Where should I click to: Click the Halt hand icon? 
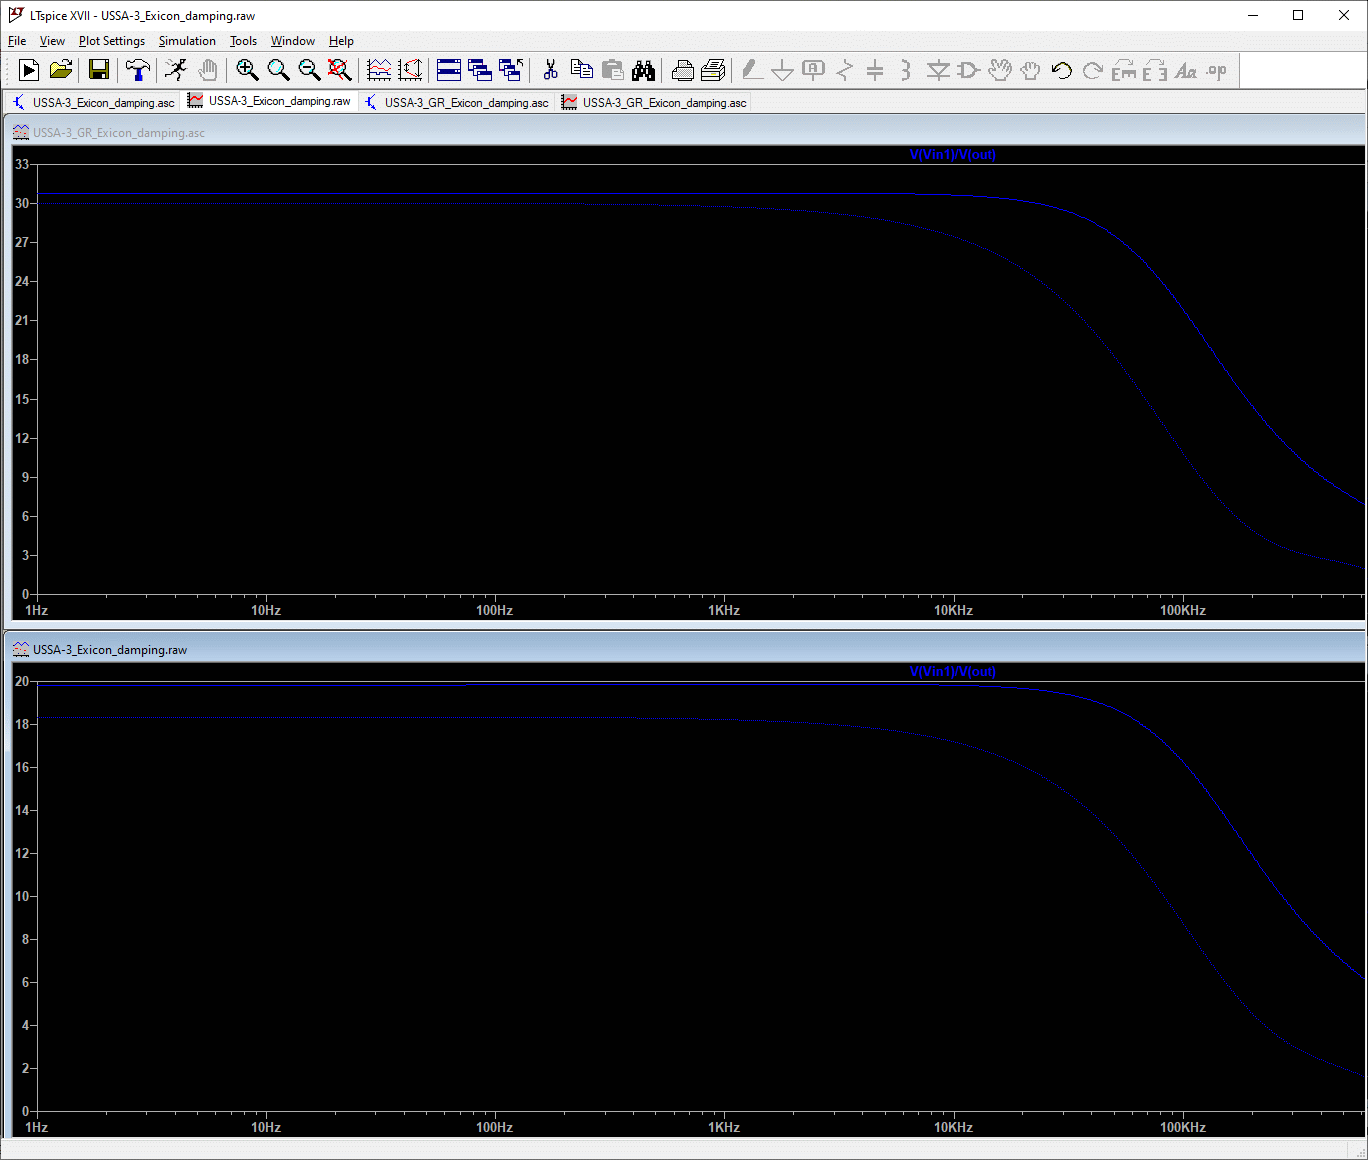(208, 70)
